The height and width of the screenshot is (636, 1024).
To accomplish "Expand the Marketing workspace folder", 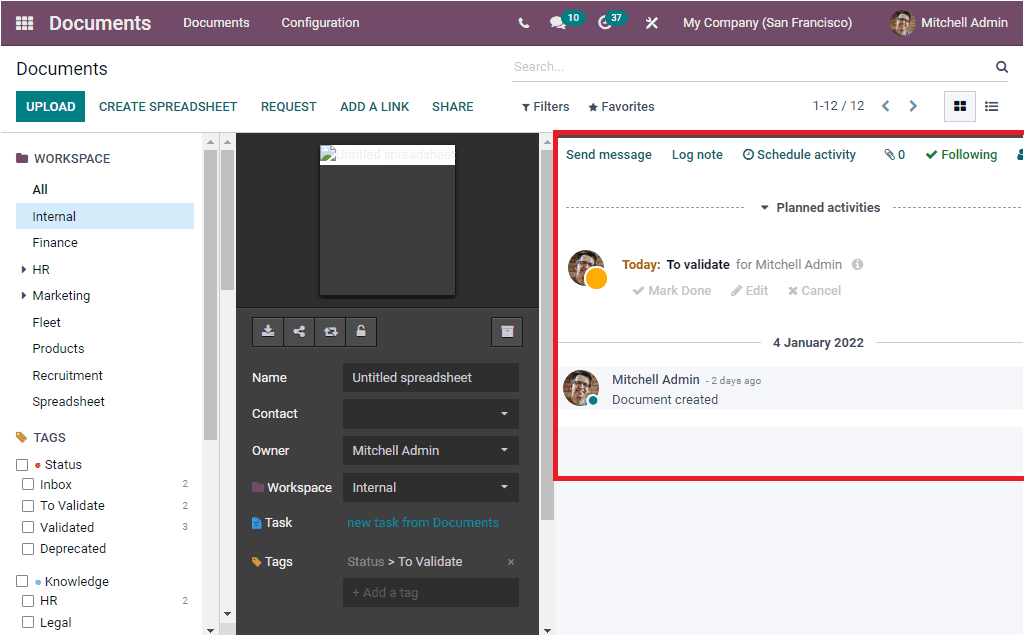I will click(x=24, y=296).
